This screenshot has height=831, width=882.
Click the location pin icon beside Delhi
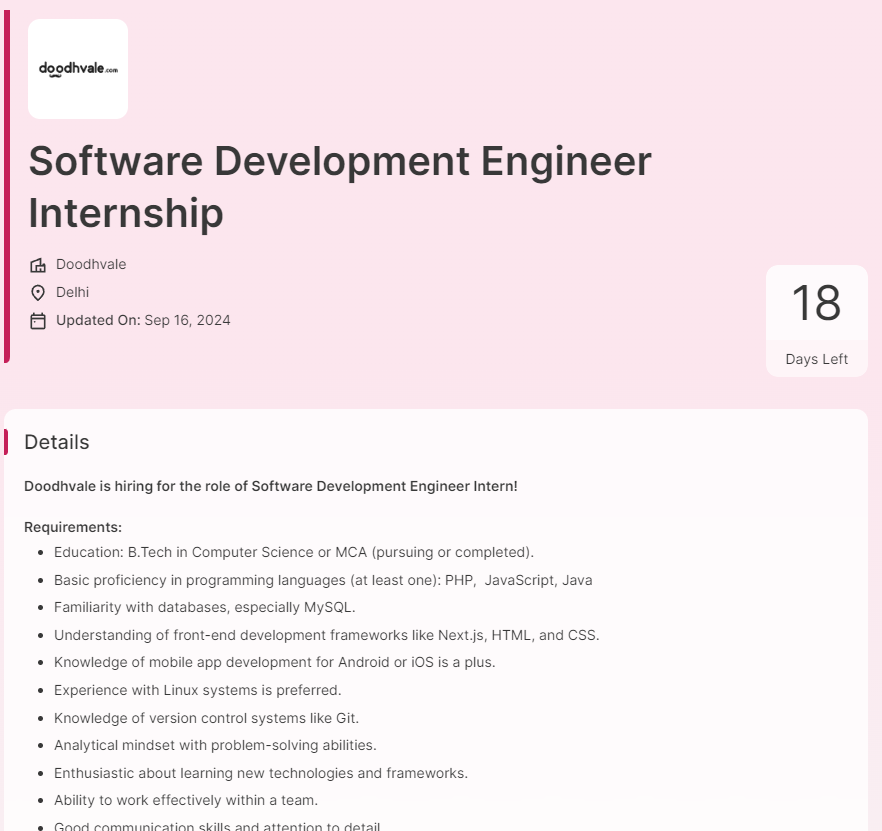[38, 293]
